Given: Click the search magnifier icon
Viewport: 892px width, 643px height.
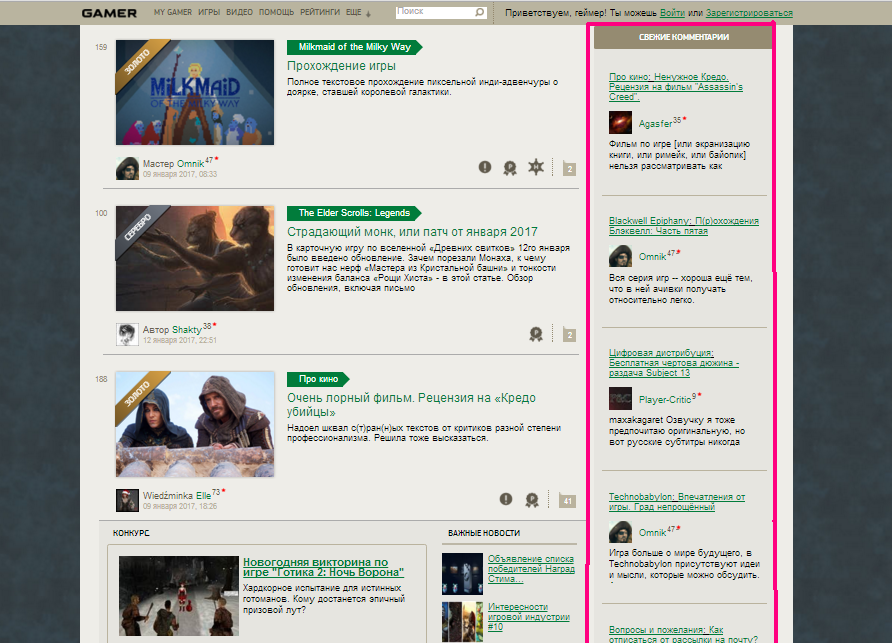Looking at the screenshot, I should tap(480, 13).
